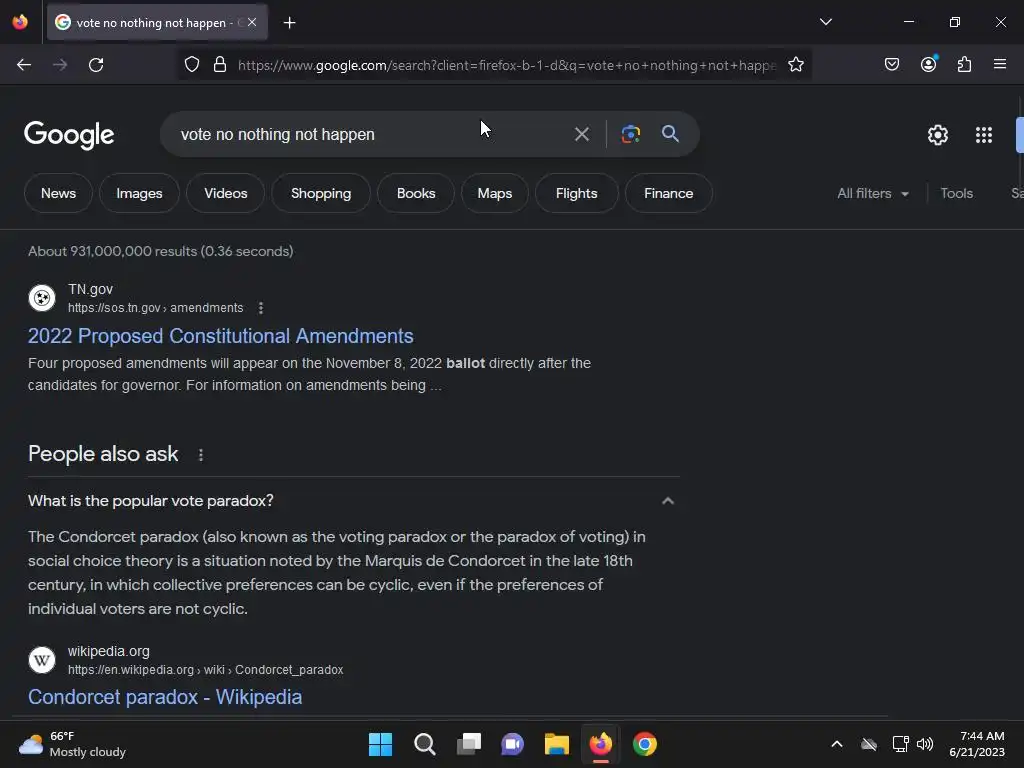The image size is (1024, 768).
Task: Show hidden system tray icons
Action: point(837,744)
